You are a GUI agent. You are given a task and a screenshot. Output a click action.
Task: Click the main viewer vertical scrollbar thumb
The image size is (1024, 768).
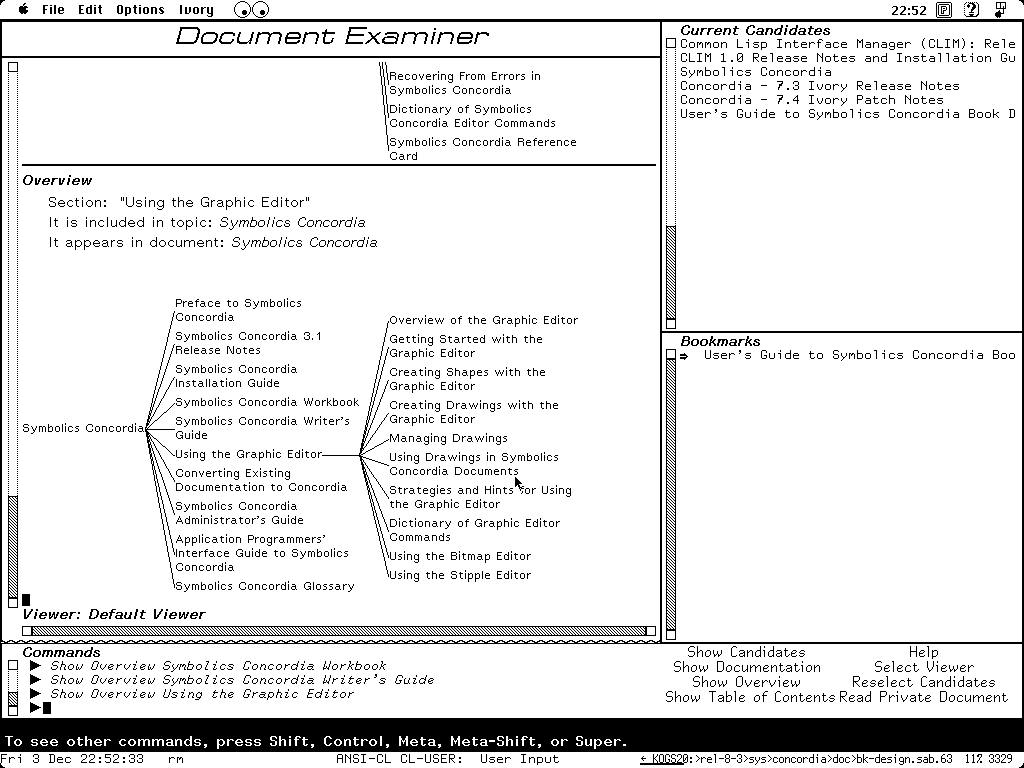12,547
